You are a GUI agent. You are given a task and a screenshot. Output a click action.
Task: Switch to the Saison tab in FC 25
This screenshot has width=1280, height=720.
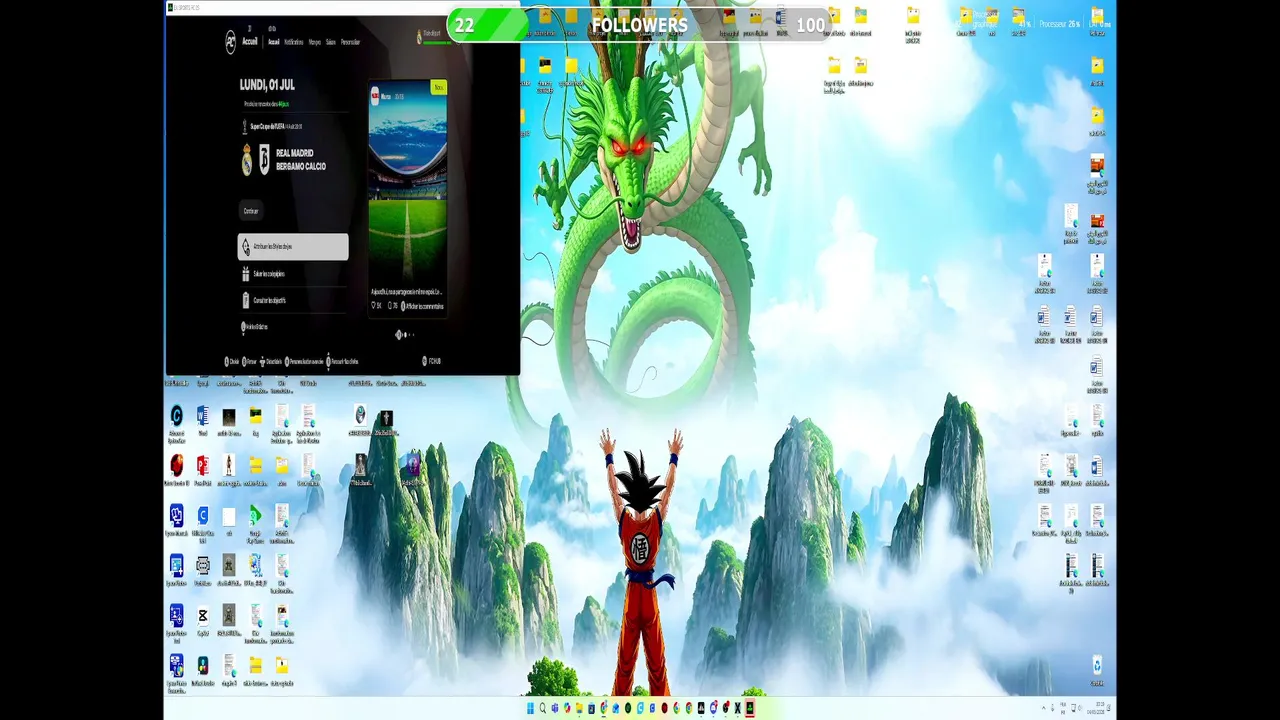(x=331, y=42)
